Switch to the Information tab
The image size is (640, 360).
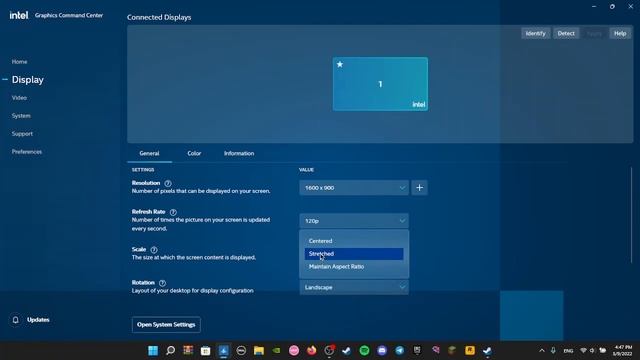(x=239, y=153)
